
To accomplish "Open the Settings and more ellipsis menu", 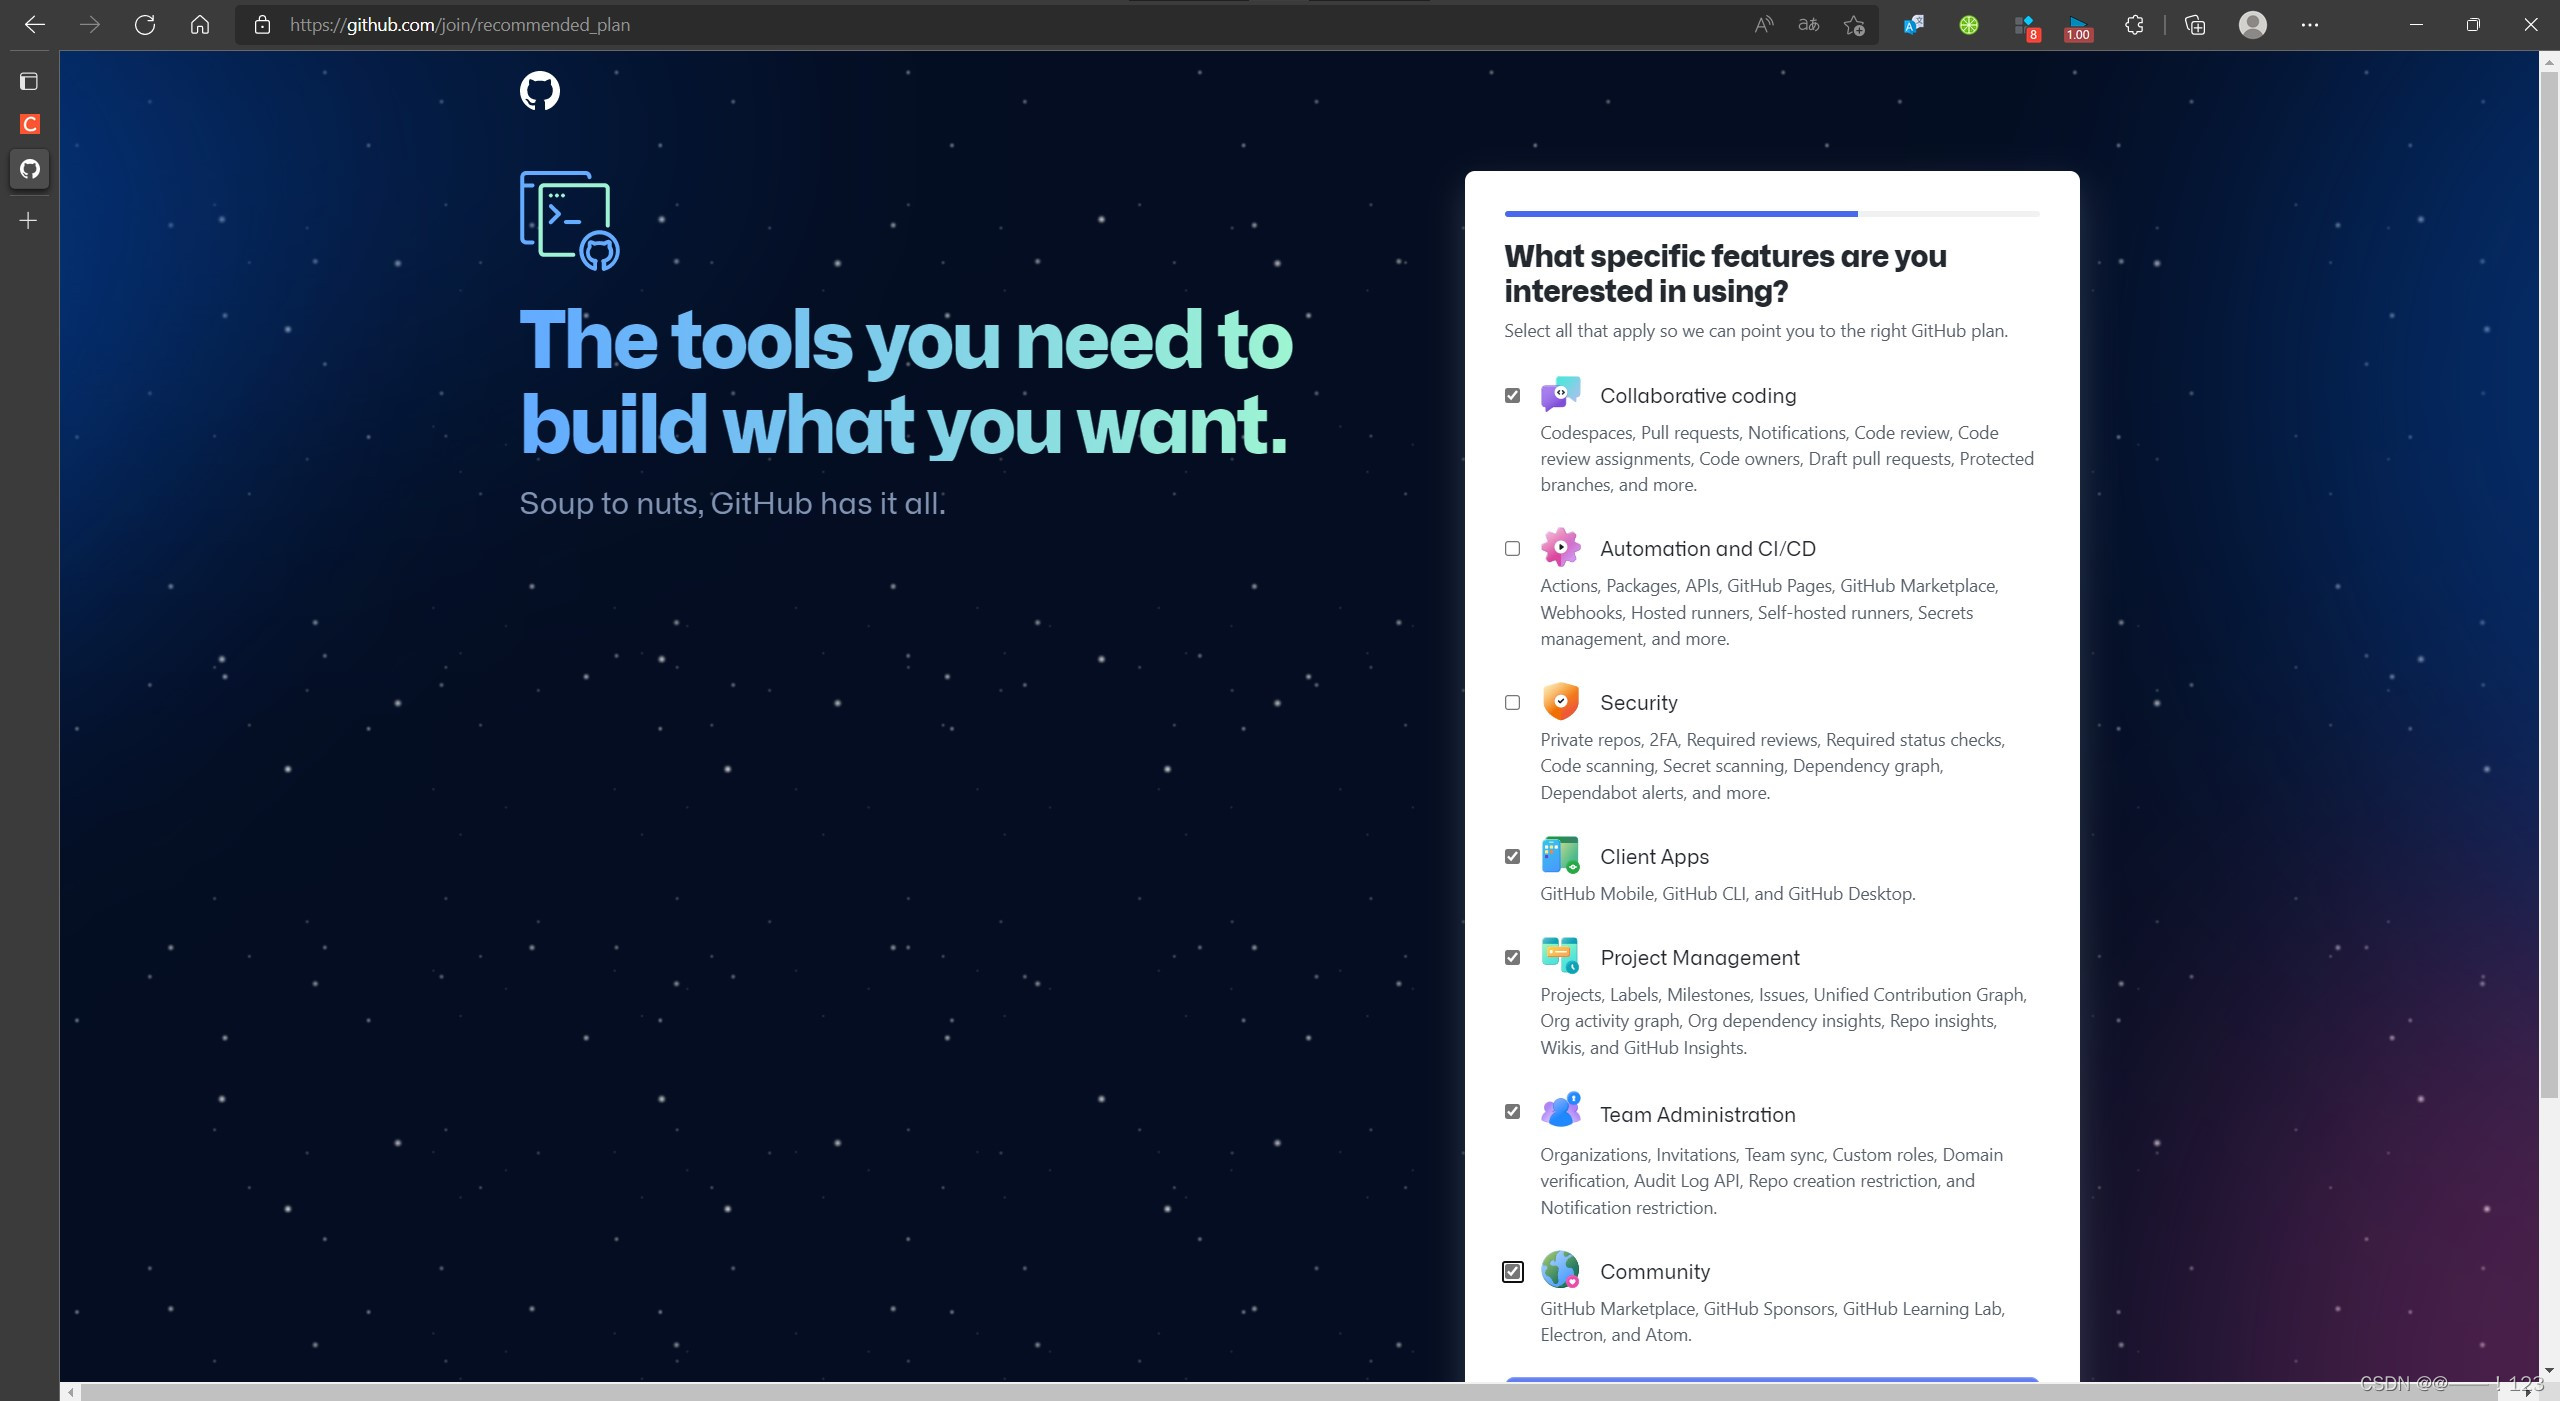I will tap(2309, 25).
